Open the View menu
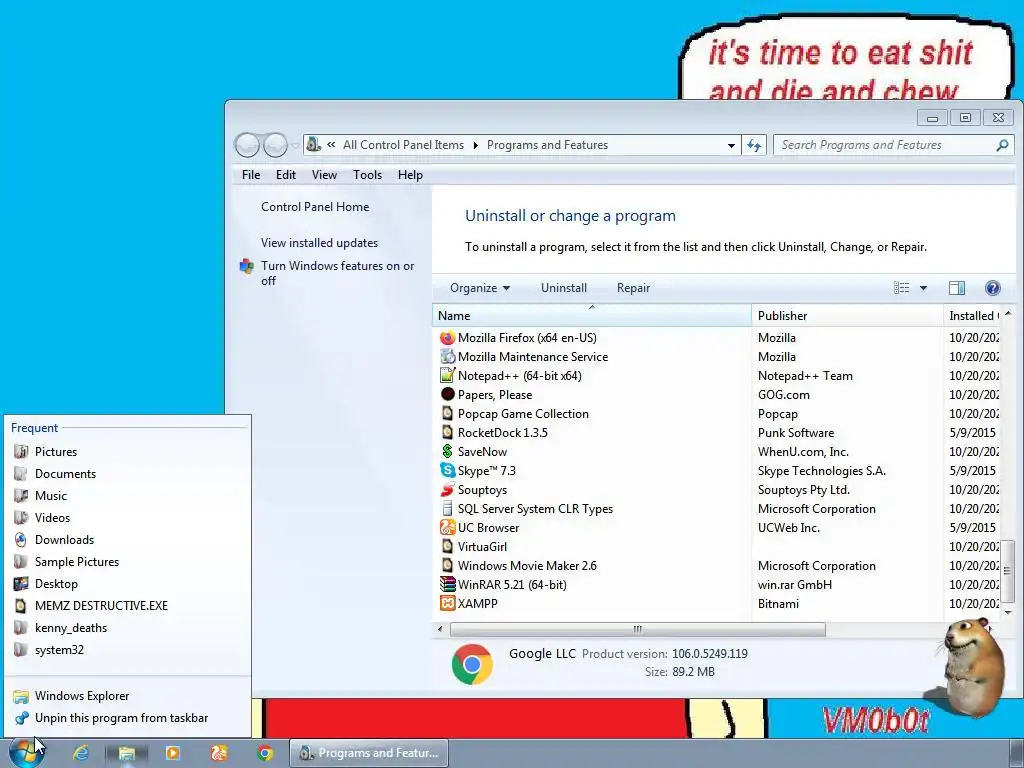 point(324,175)
